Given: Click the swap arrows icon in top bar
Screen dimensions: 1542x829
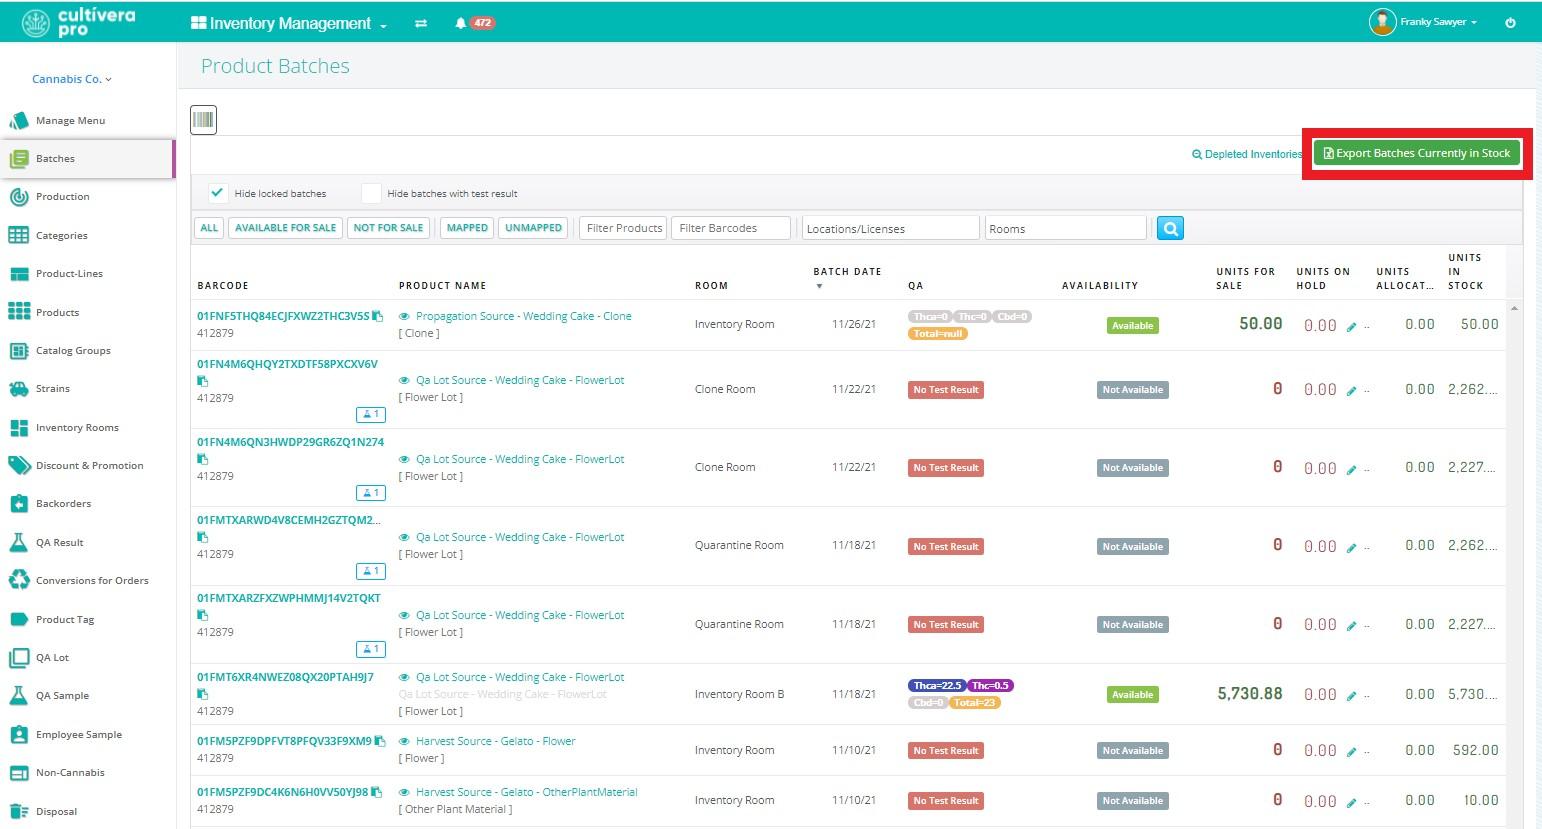Looking at the screenshot, I should pos(421,23).
